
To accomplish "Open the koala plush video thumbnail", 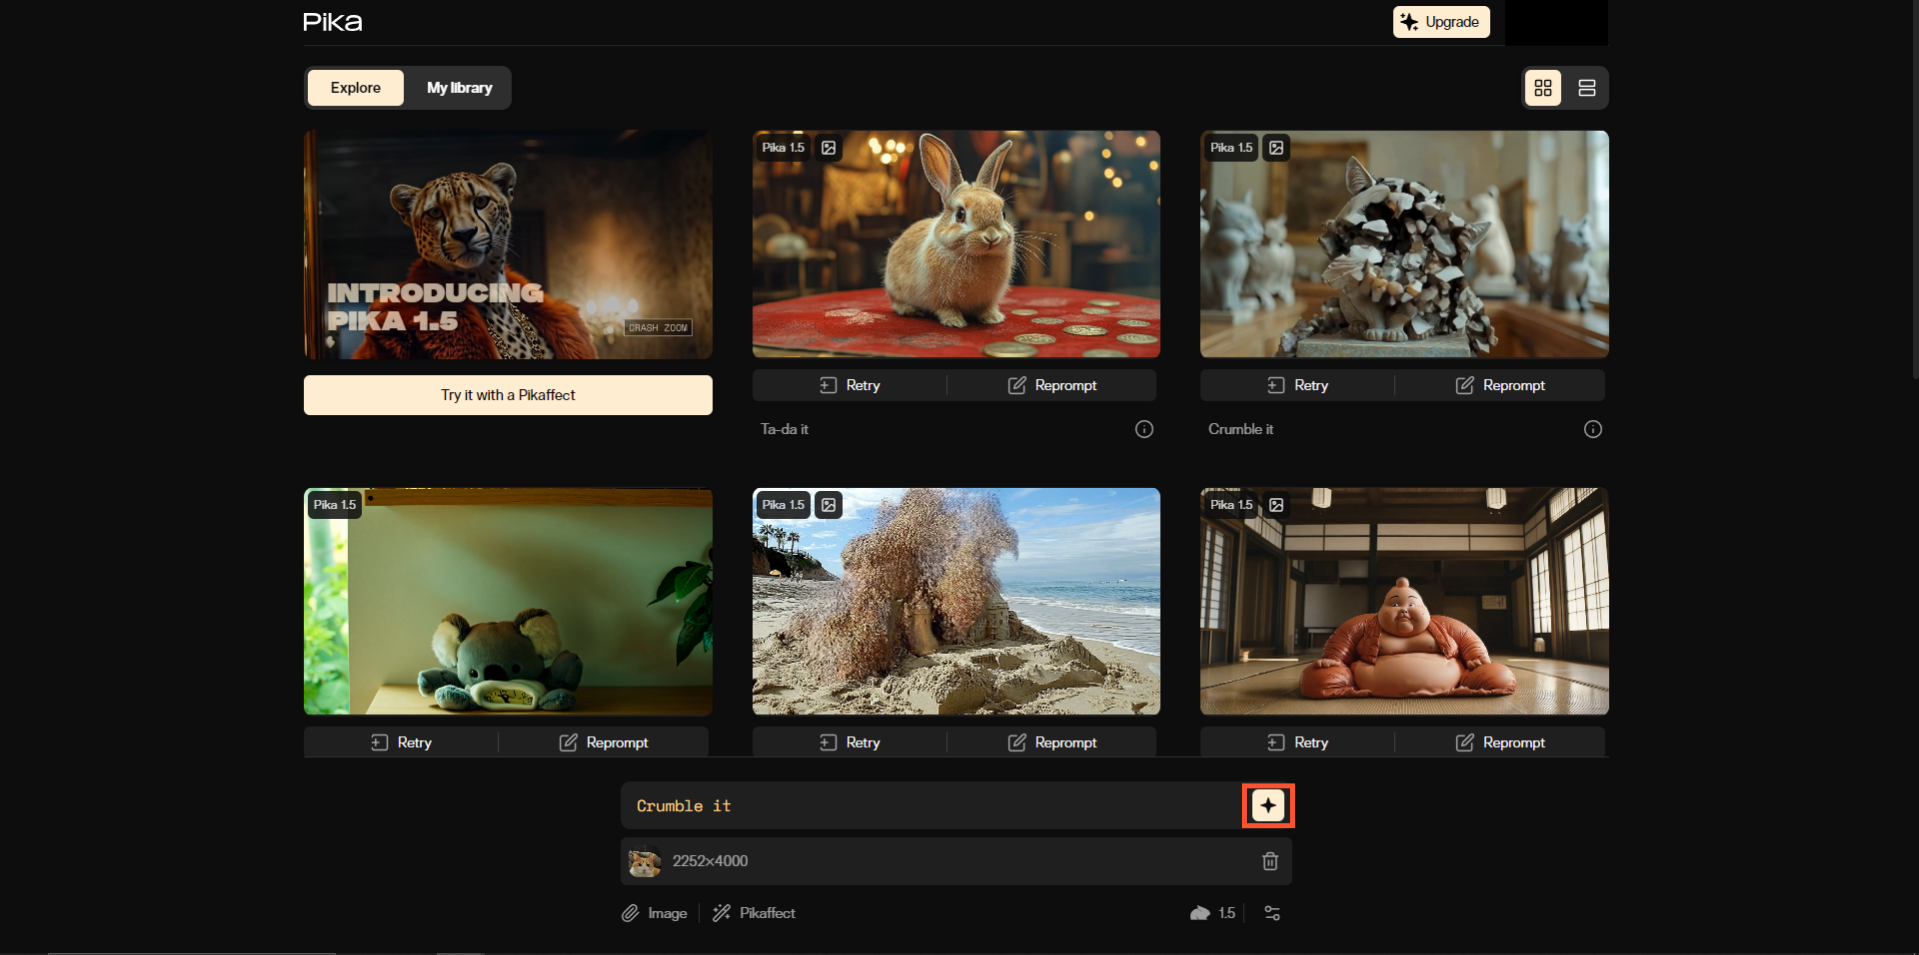I will coord(508,601).
